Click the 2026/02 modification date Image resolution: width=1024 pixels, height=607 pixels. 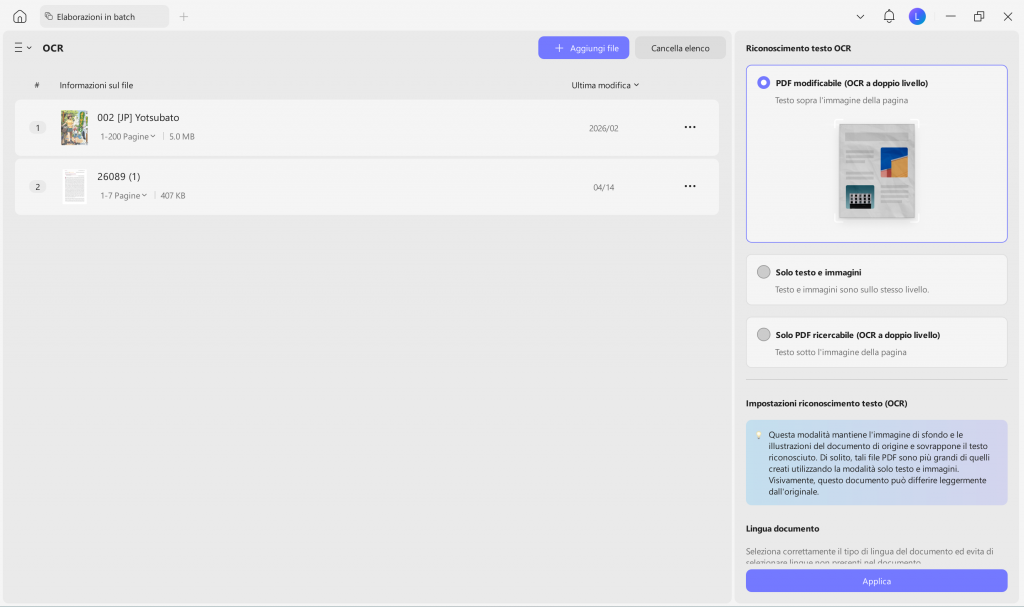coord(603,128)
